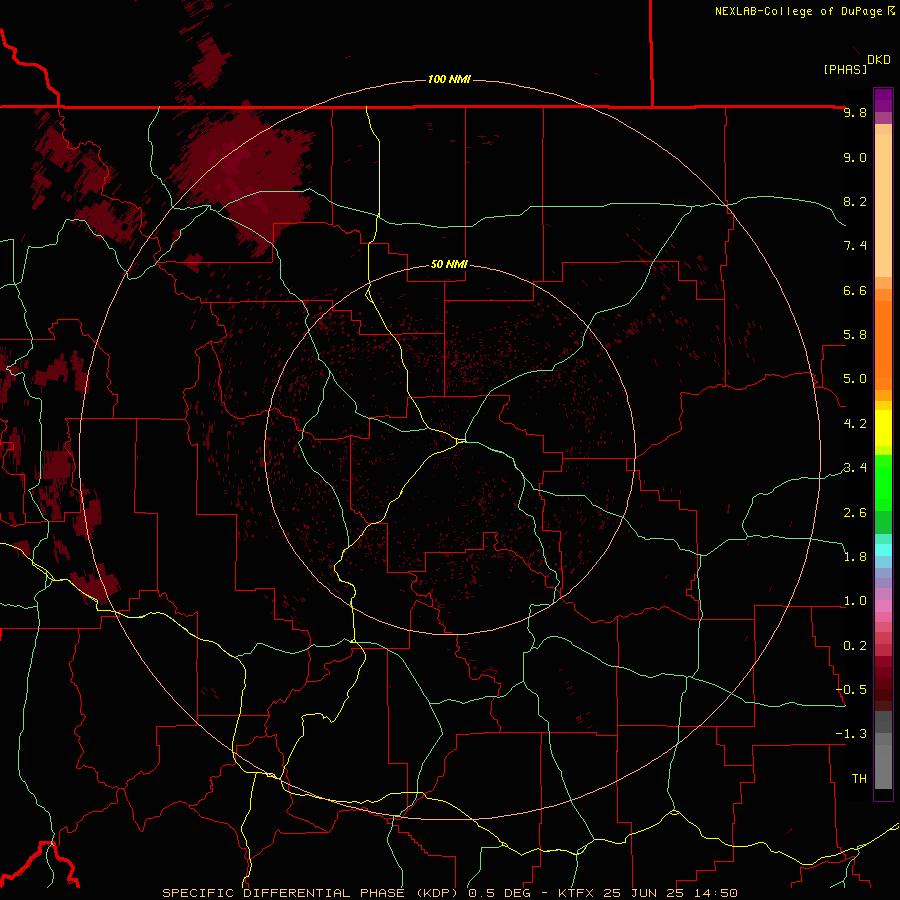Click the 4.2 value on color scale

pyautogui.click(x=855, y=424)
